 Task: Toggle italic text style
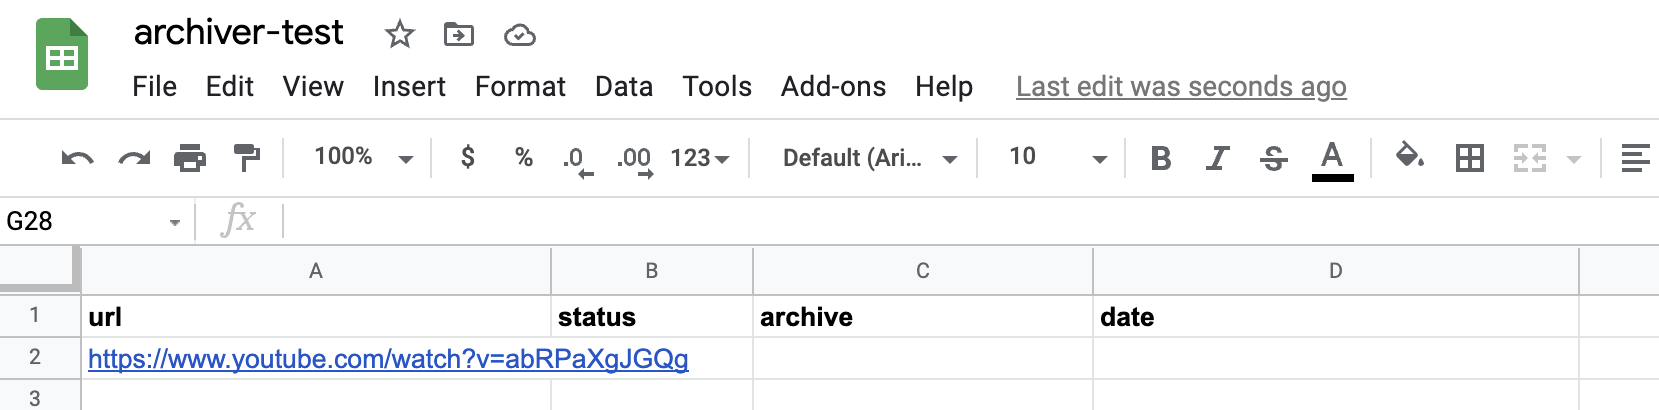1217,158
